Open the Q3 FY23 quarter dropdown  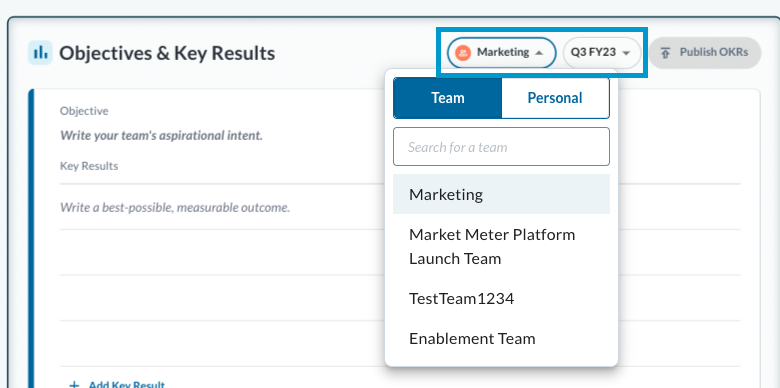point(602,53)
